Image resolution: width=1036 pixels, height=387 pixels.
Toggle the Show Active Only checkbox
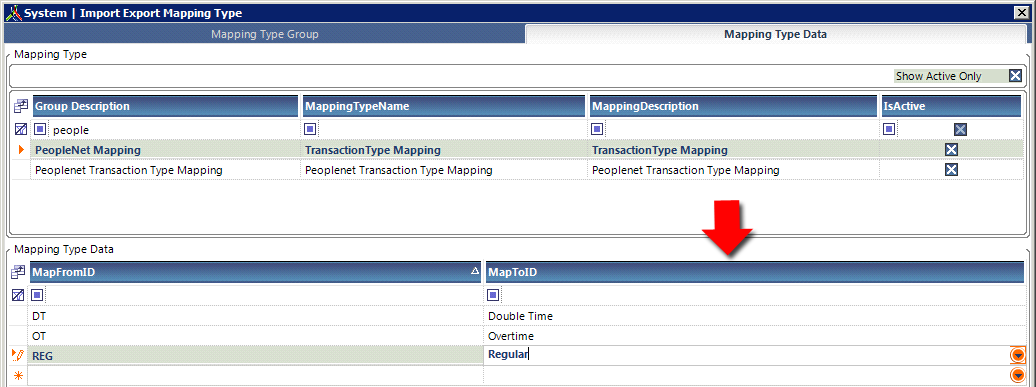1016,76
